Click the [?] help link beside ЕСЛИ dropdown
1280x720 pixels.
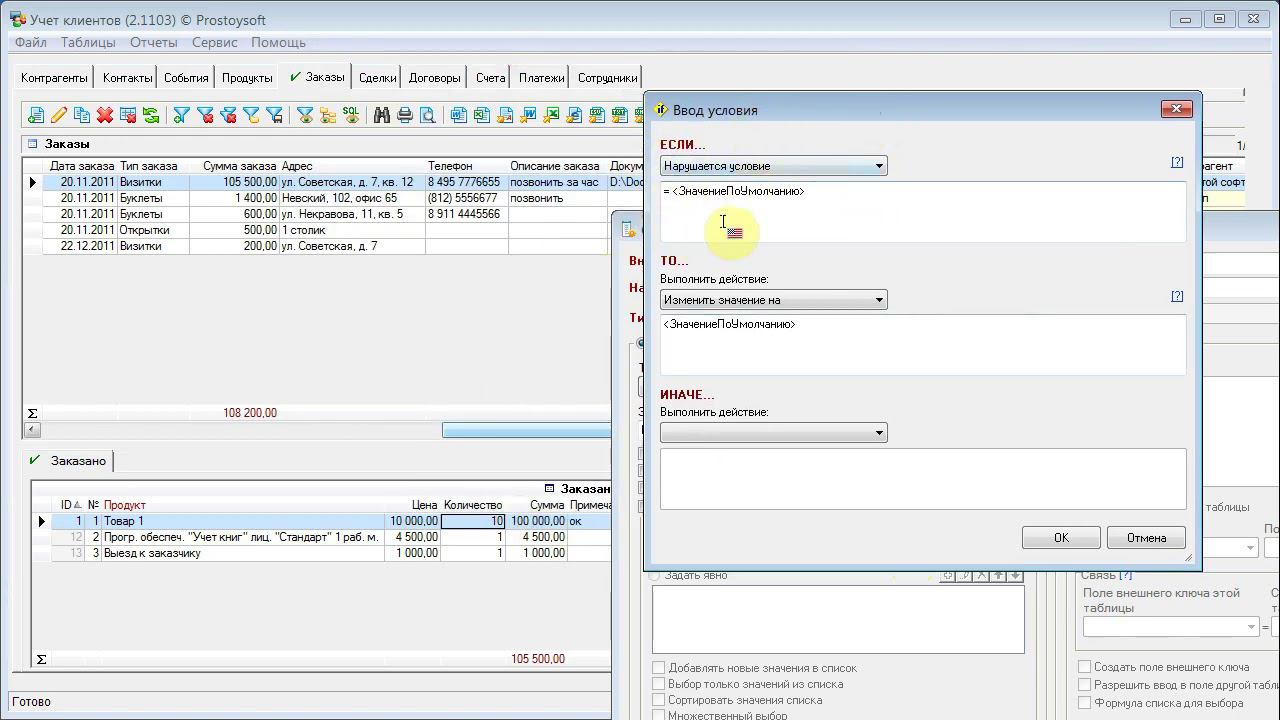pos(1177,162)
